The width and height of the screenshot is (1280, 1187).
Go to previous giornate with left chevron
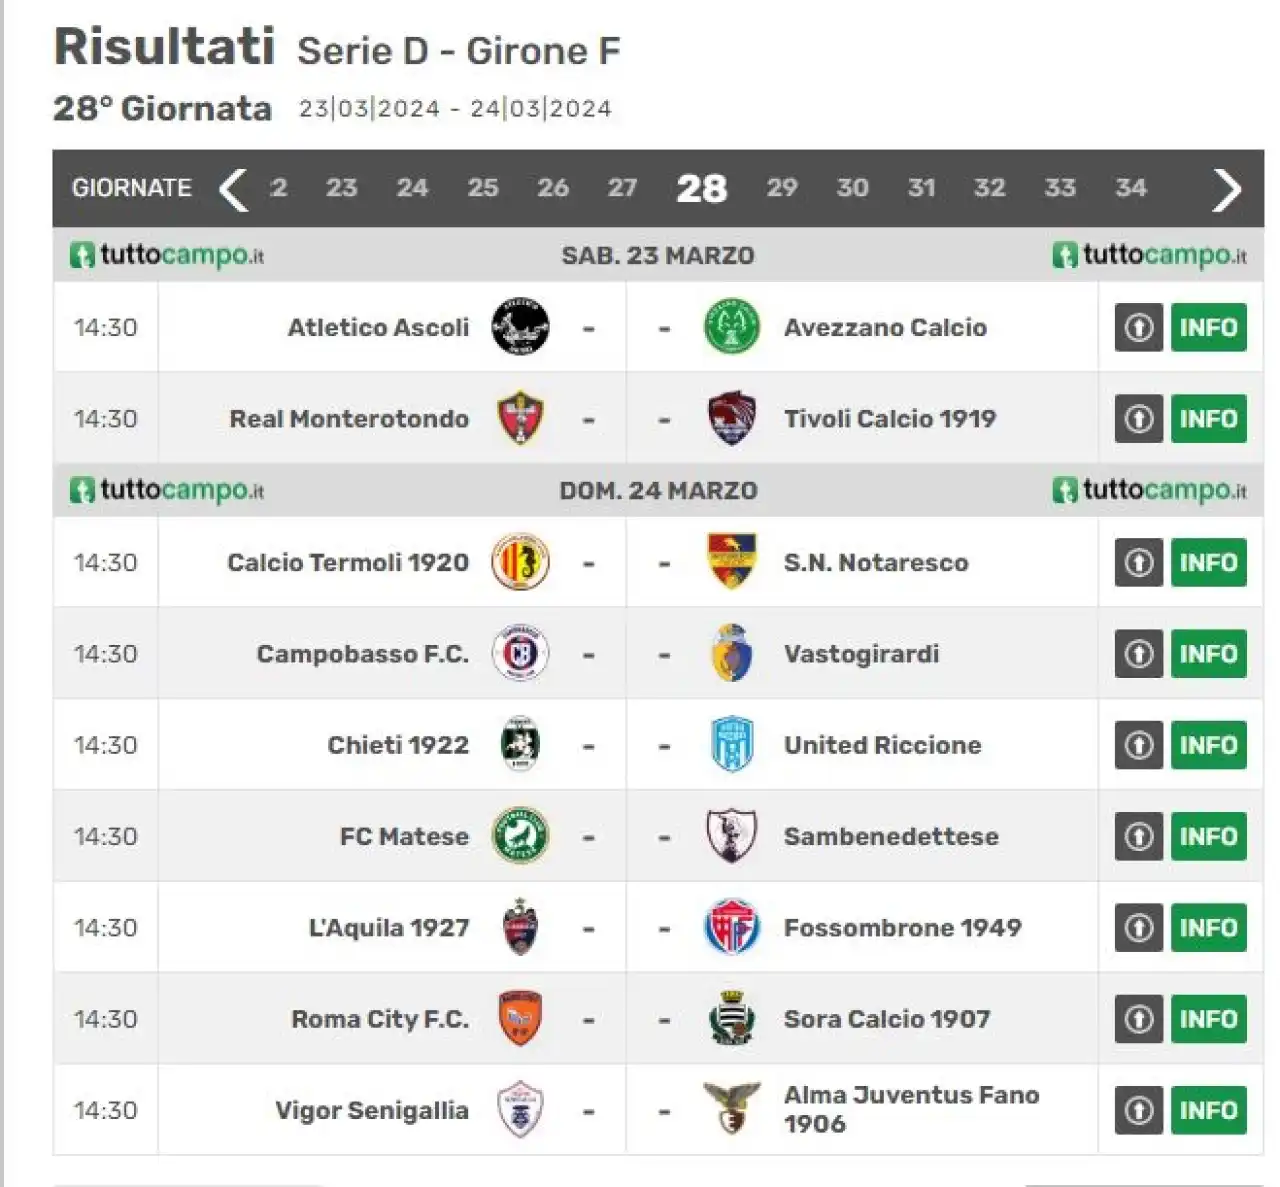click(233, 189)
